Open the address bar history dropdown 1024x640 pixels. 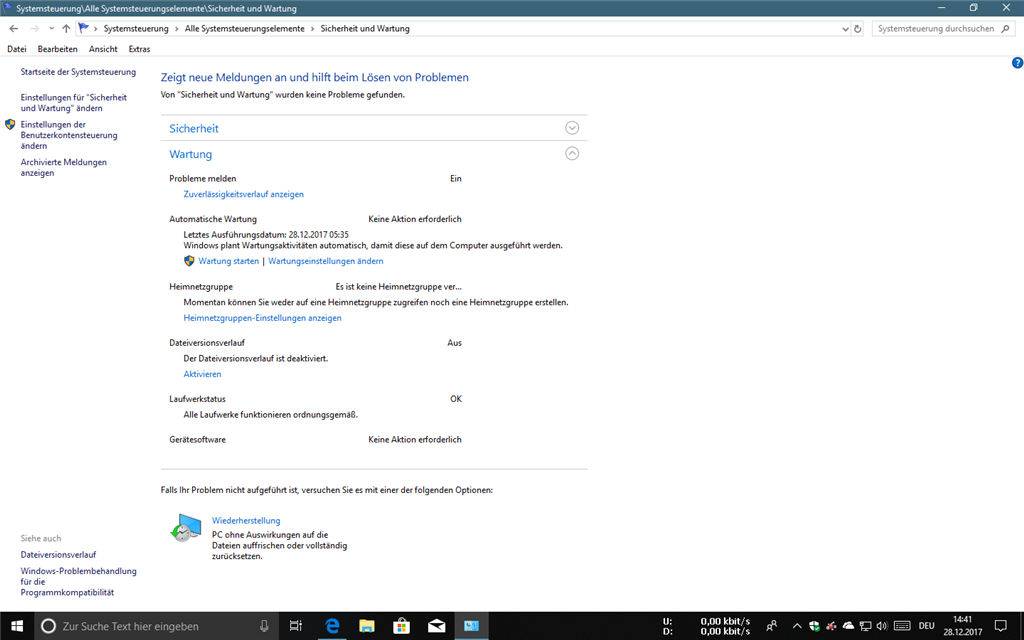(x=845, y=29)
